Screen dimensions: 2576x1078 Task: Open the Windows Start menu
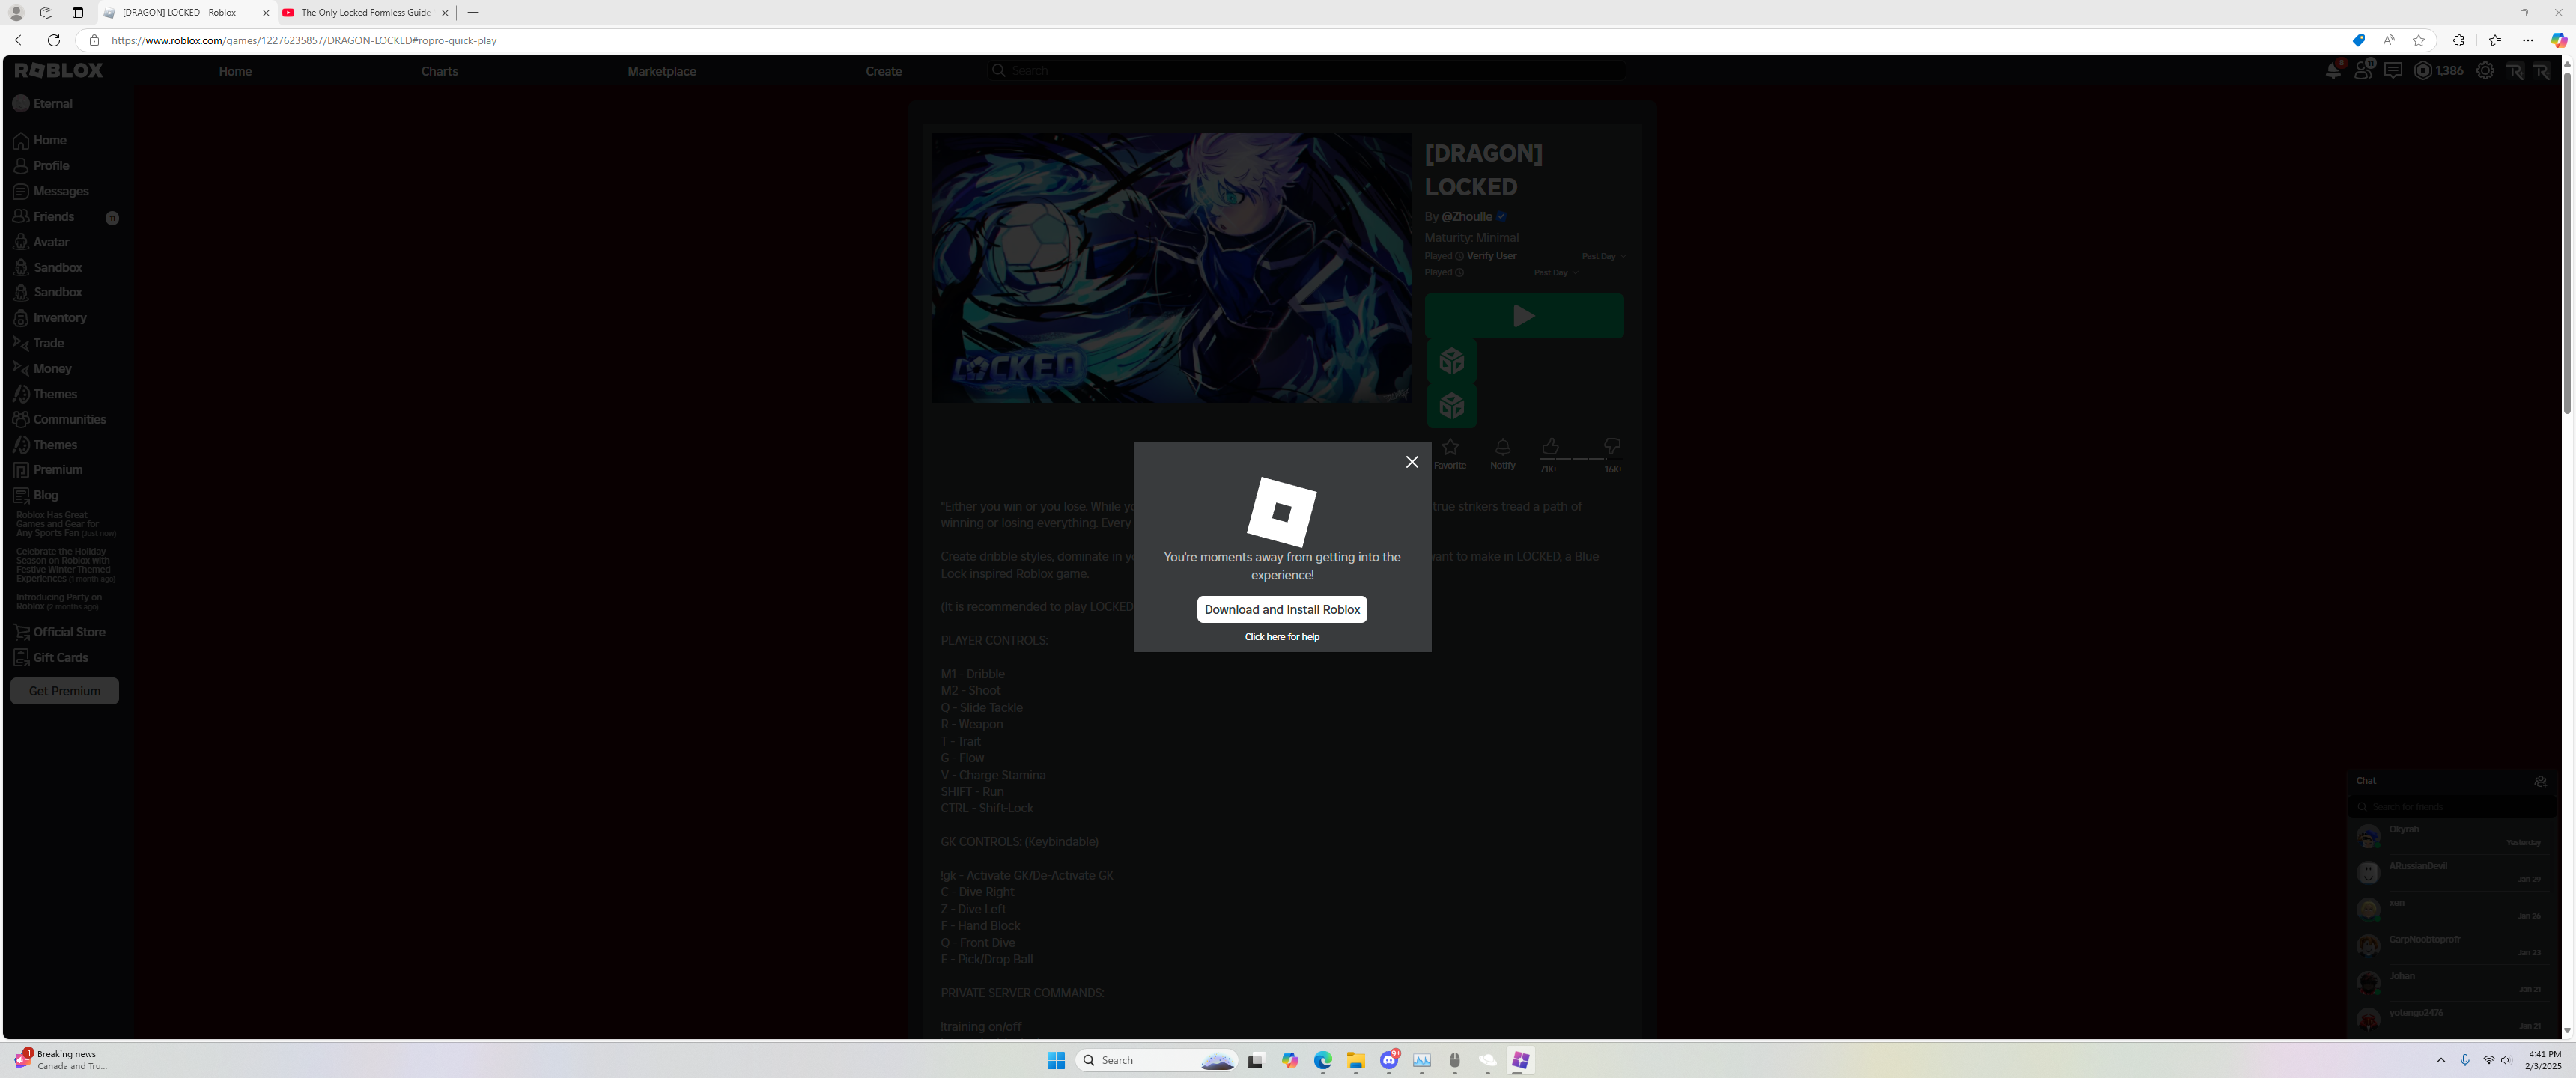tap(1055, 1060)
